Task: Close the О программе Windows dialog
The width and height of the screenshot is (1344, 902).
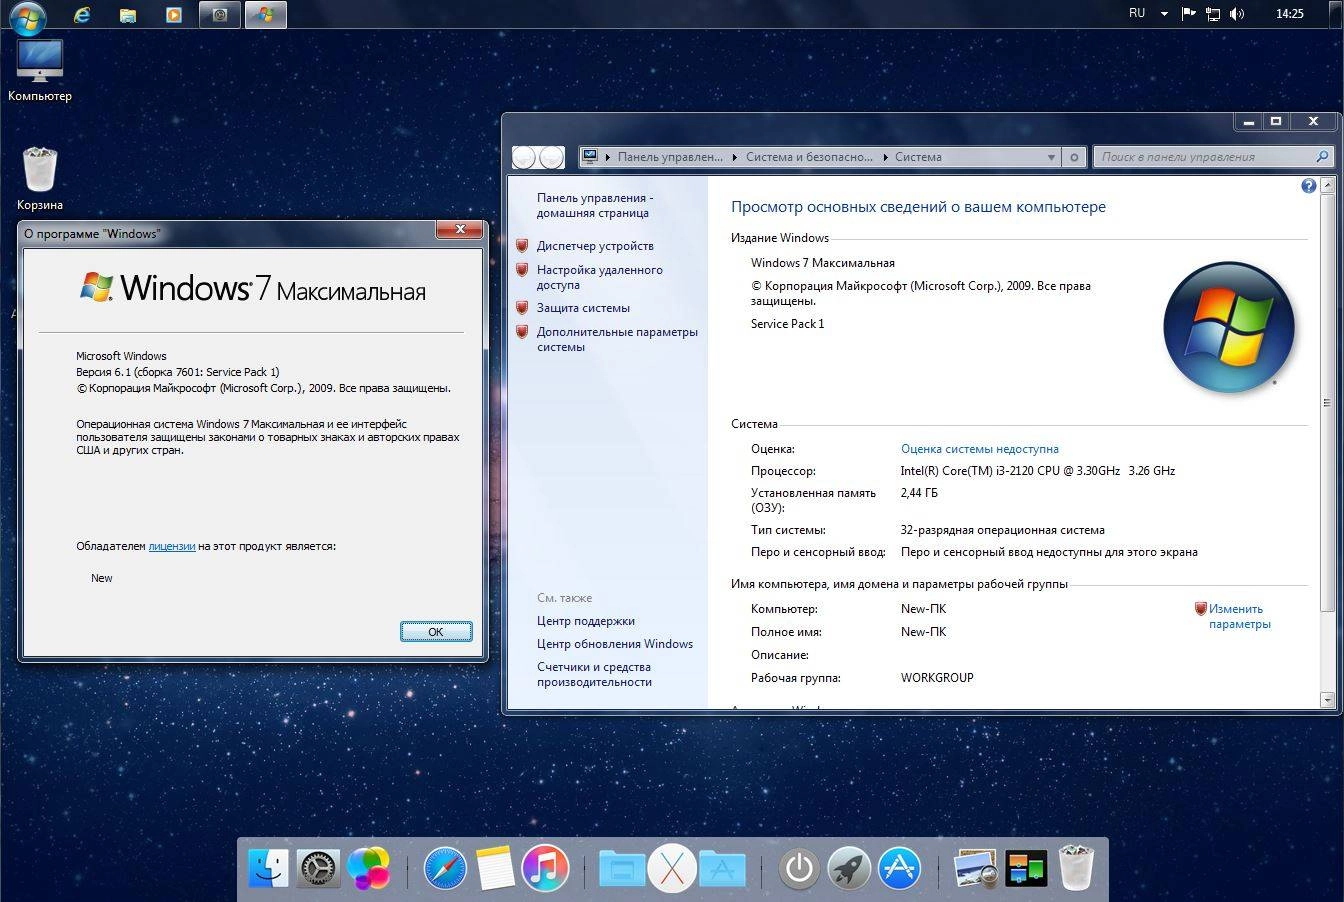Action: tap(460, 230)
